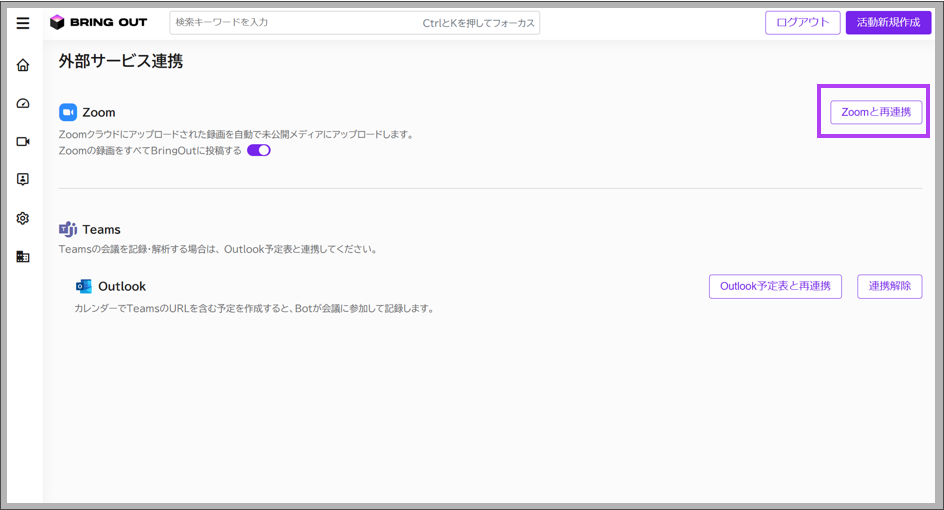Open settings gear in sidebar
The height and width of the screenshot is (510, 944).
pos(23,218)
